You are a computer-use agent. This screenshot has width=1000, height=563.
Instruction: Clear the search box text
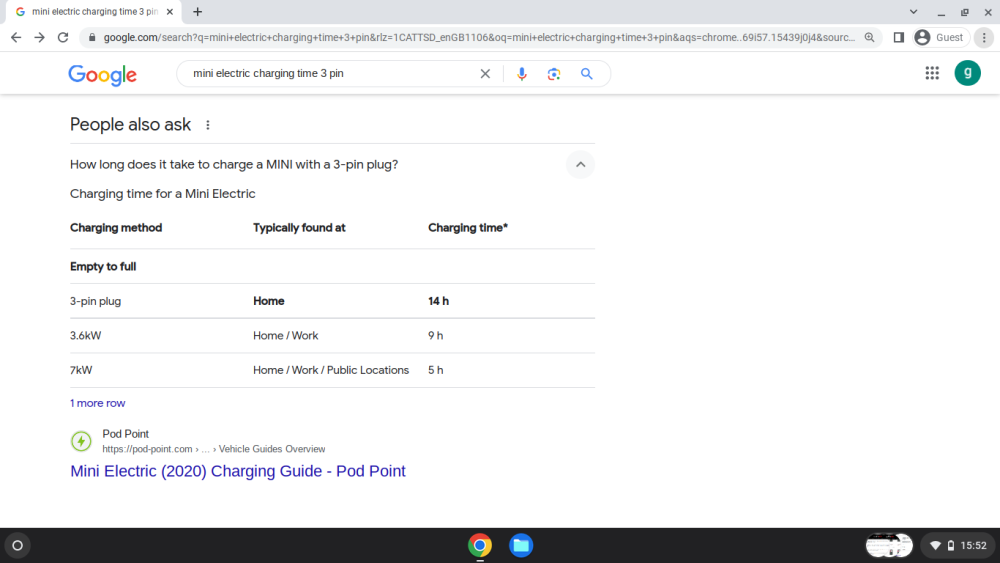[485, 74]
